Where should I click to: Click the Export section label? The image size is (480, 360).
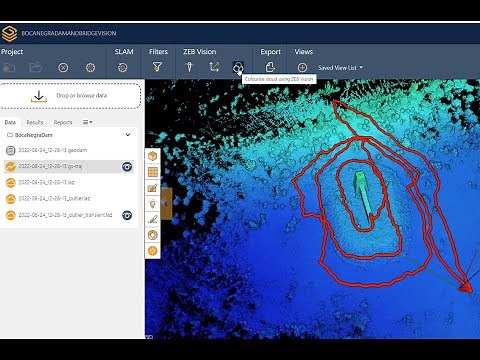coord(270,52)
